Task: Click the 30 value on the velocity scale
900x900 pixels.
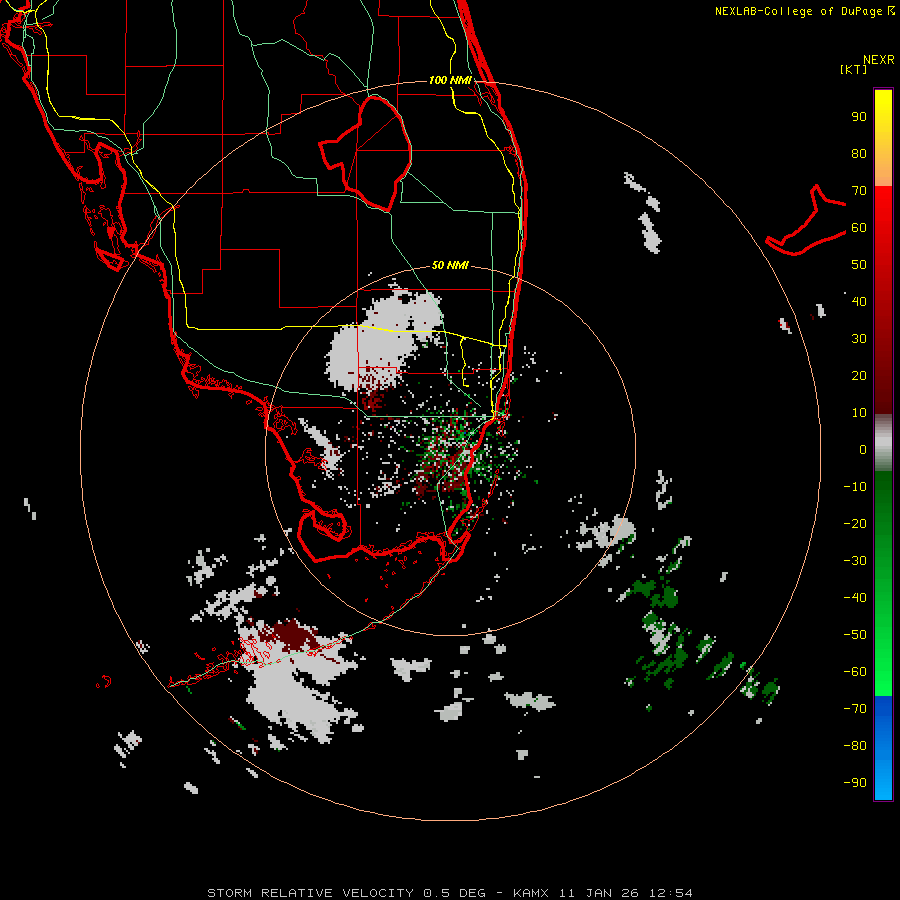Action: [x=859, y=339]
